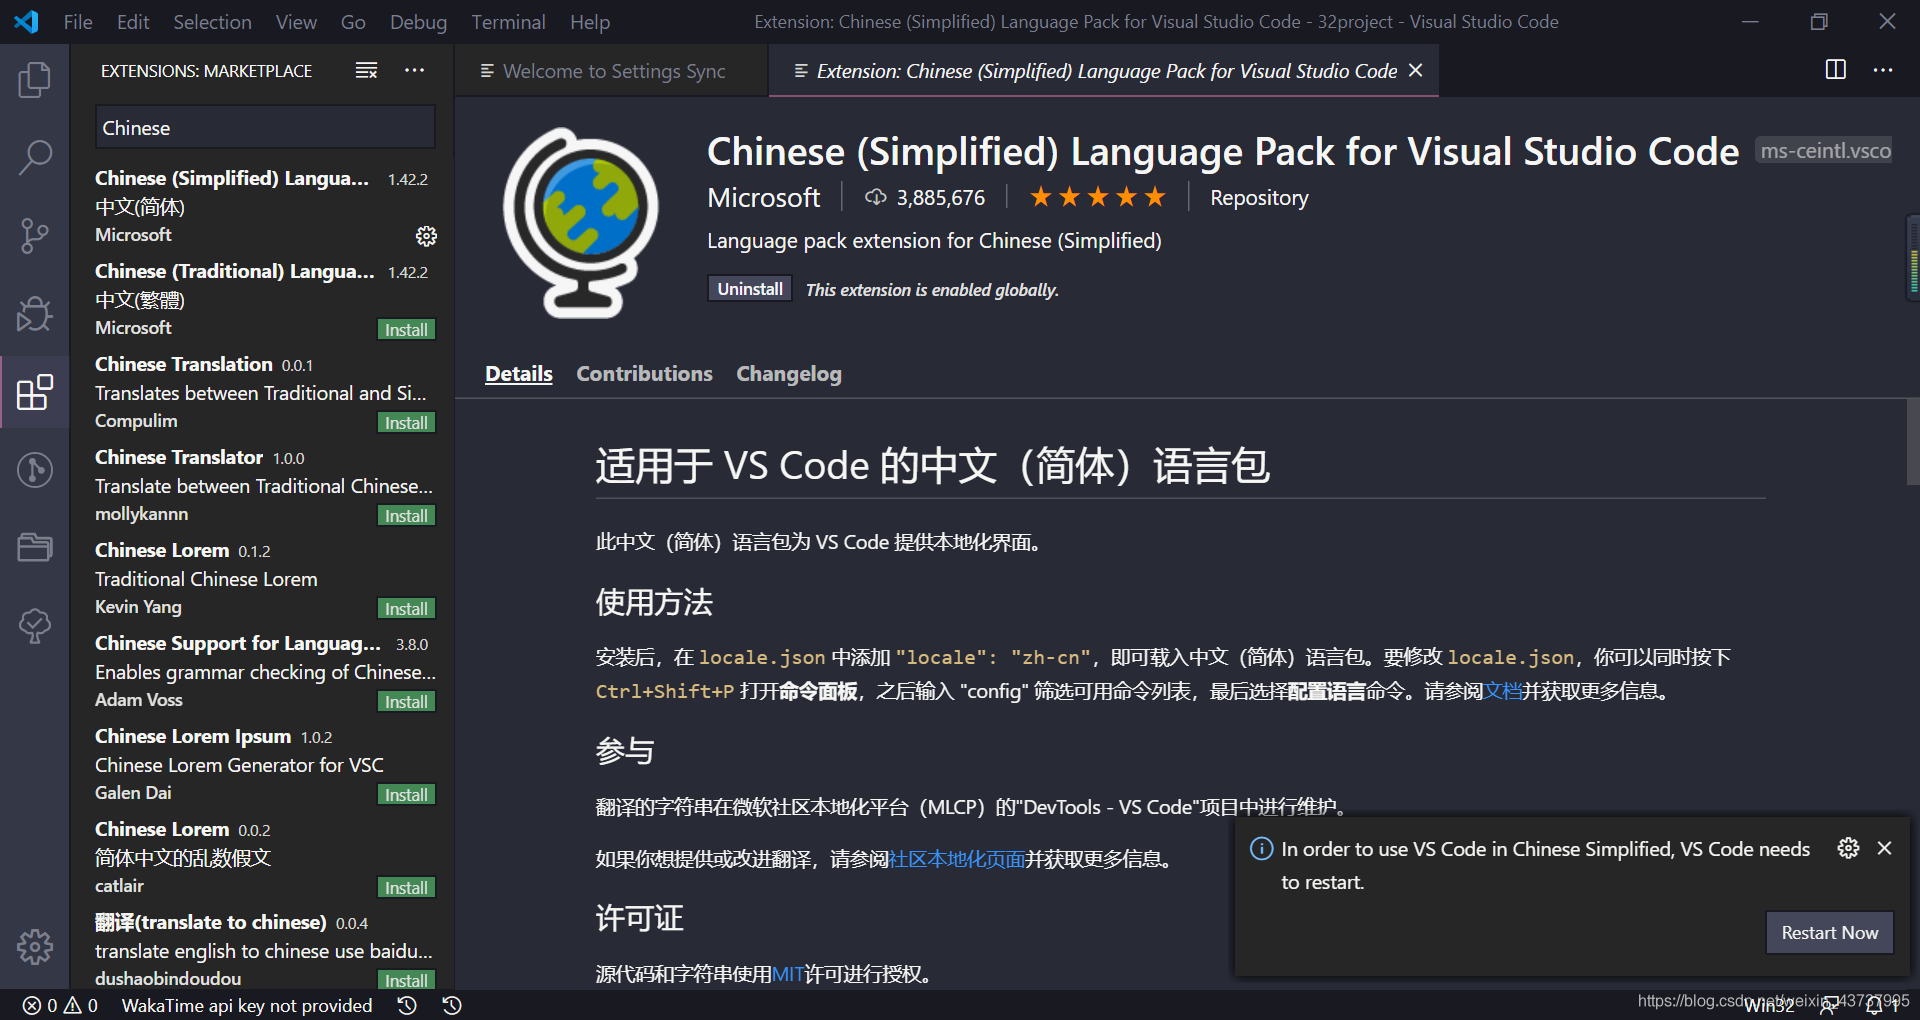The height and width of the screenshot is (1020, 1920).
Task: Uninstall the Chinese Simplified language pack
Action: (x=749, y=289)
